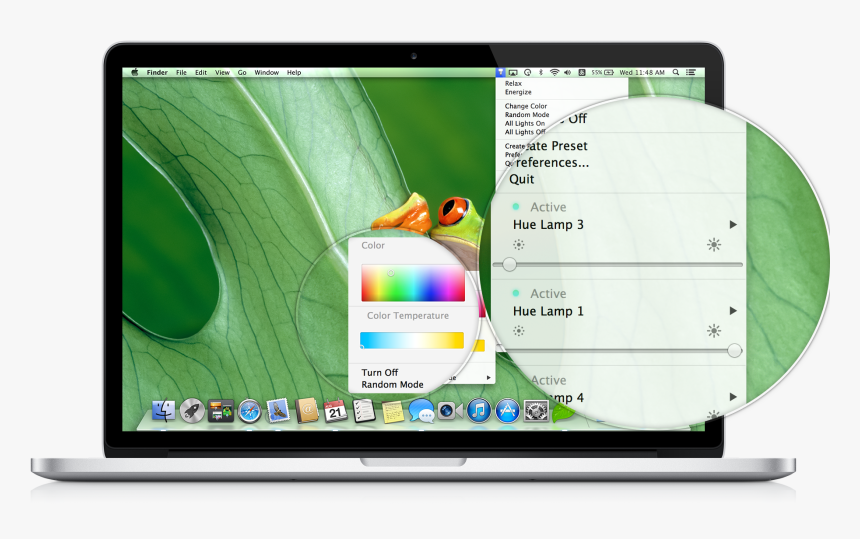Launch iTunes music note icon in Dock
Image resolution: width=860 pixels, height=539 pixels.
tap(479, 411)
